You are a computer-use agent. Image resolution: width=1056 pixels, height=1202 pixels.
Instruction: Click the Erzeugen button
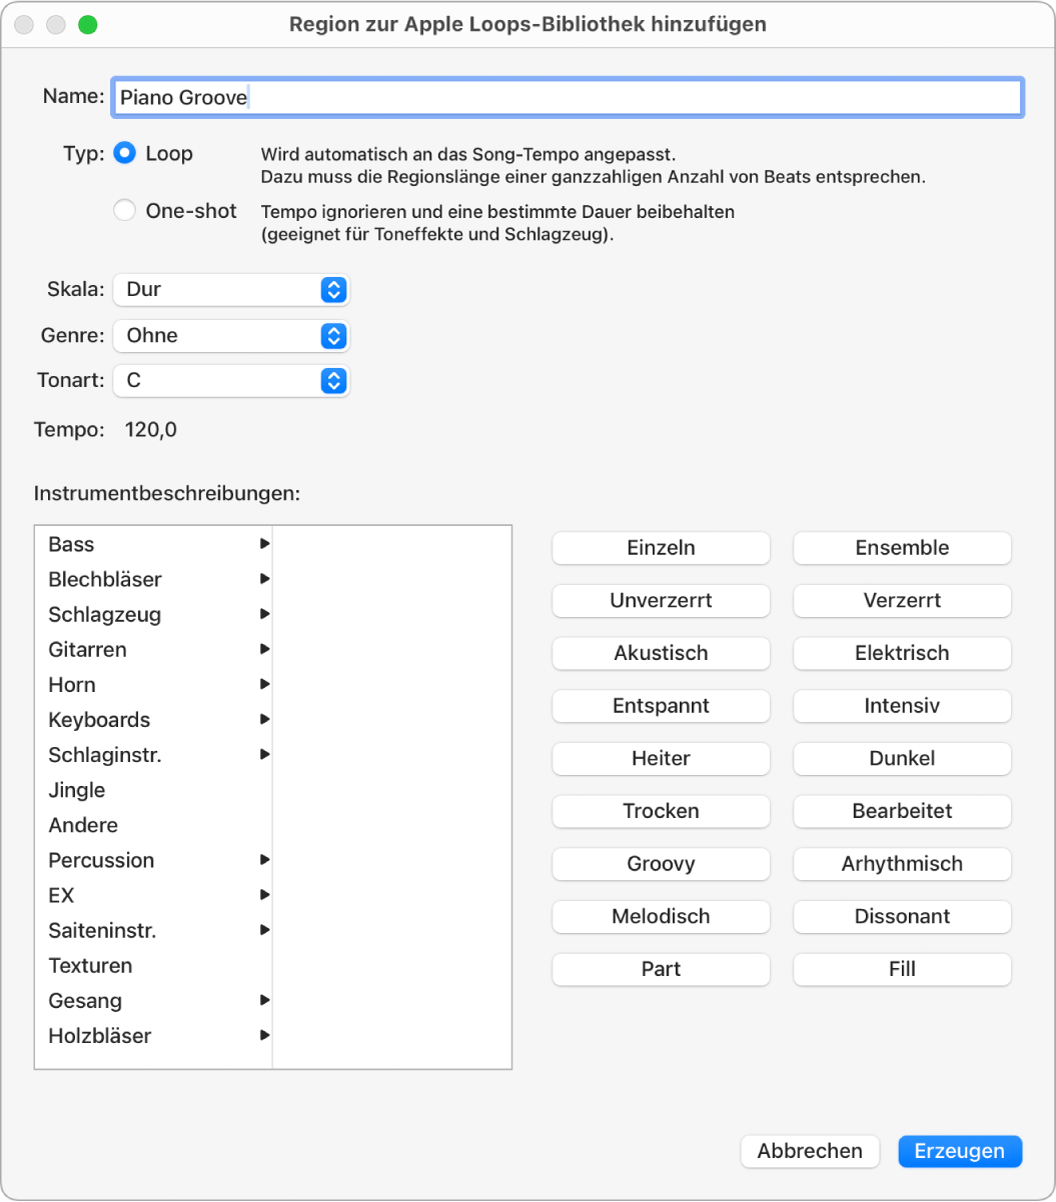point(960,1151)
